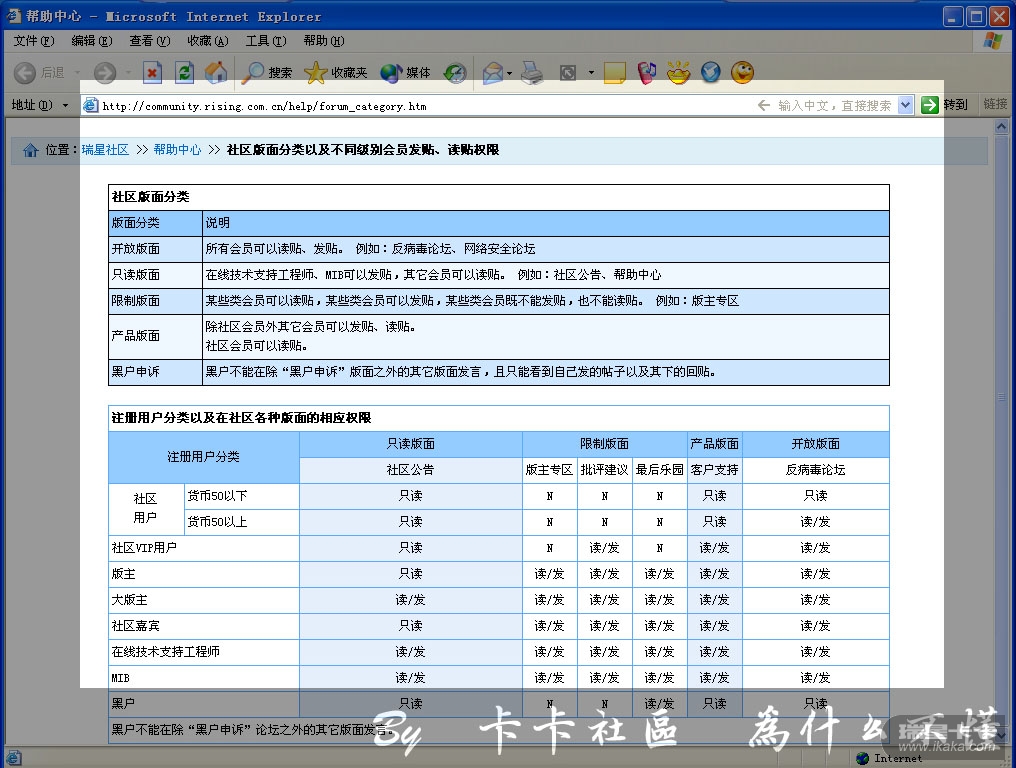Click the vertical page scrollbar
The width and height of the screenshot is (1016, 768).
coord(1001,400)
